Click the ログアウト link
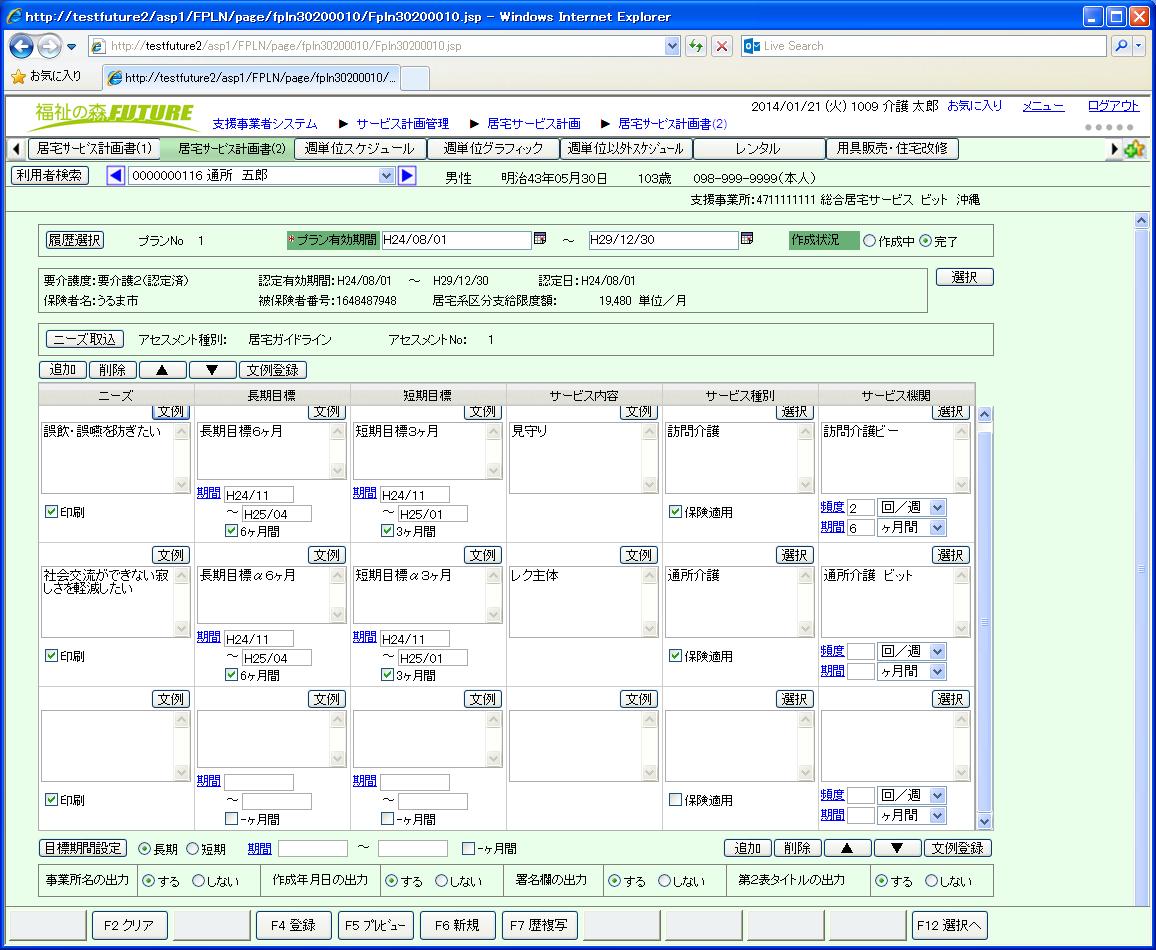The width and height of the screenshot is (1156, 950). (1113, 106)
